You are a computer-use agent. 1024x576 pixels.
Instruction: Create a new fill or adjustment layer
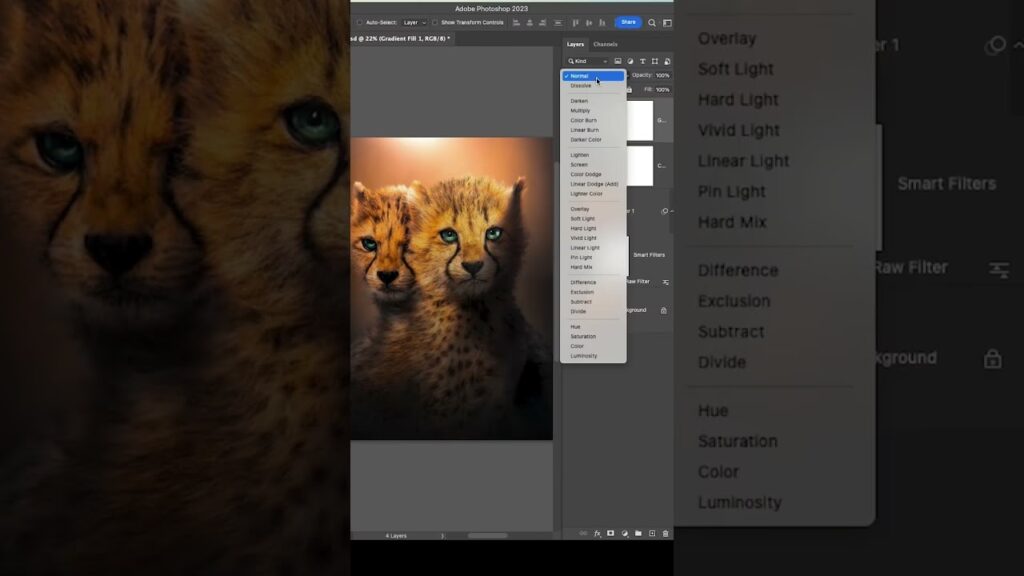[x=624, y=534]
